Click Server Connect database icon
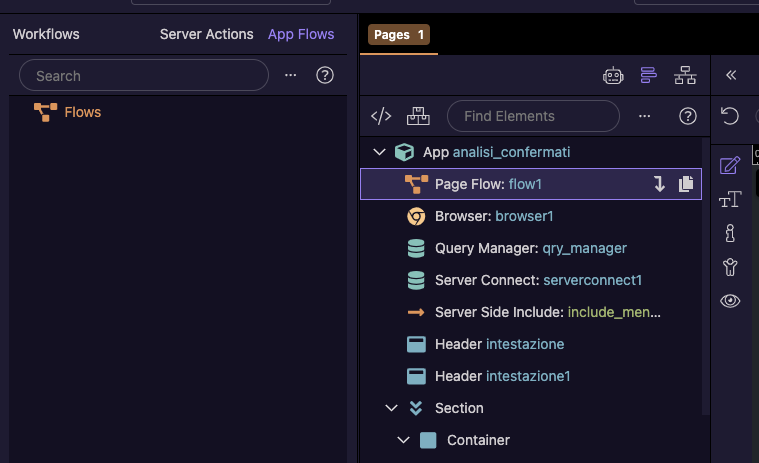Viewport: 759px width, 463px height. point(416,280)
